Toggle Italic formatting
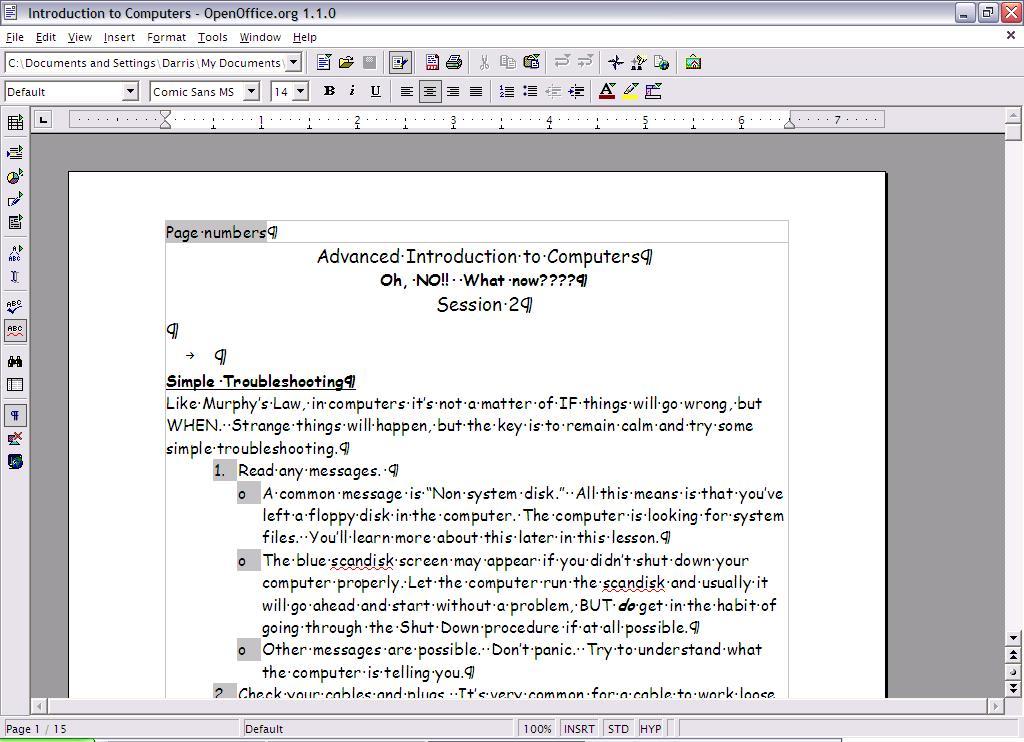This screenshot has width=1024, height=742. click(352, 91)
